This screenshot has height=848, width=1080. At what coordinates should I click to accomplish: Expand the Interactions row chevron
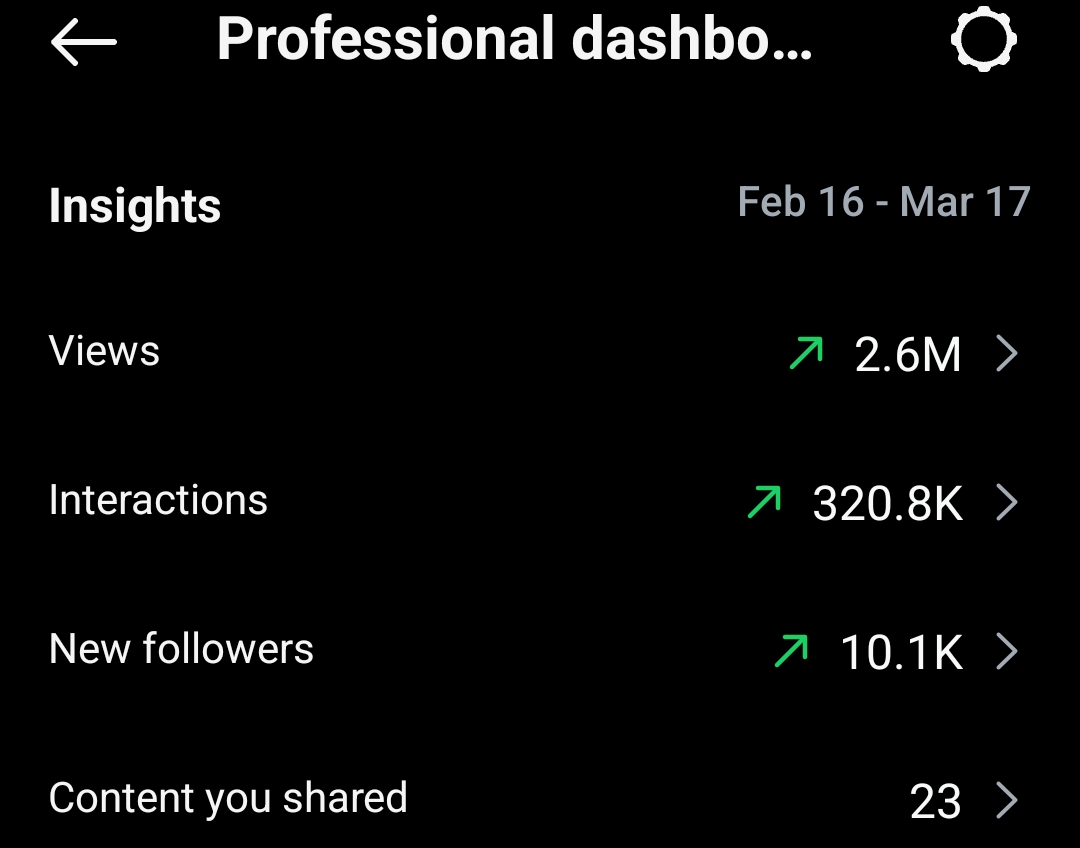pos(1007,503)
